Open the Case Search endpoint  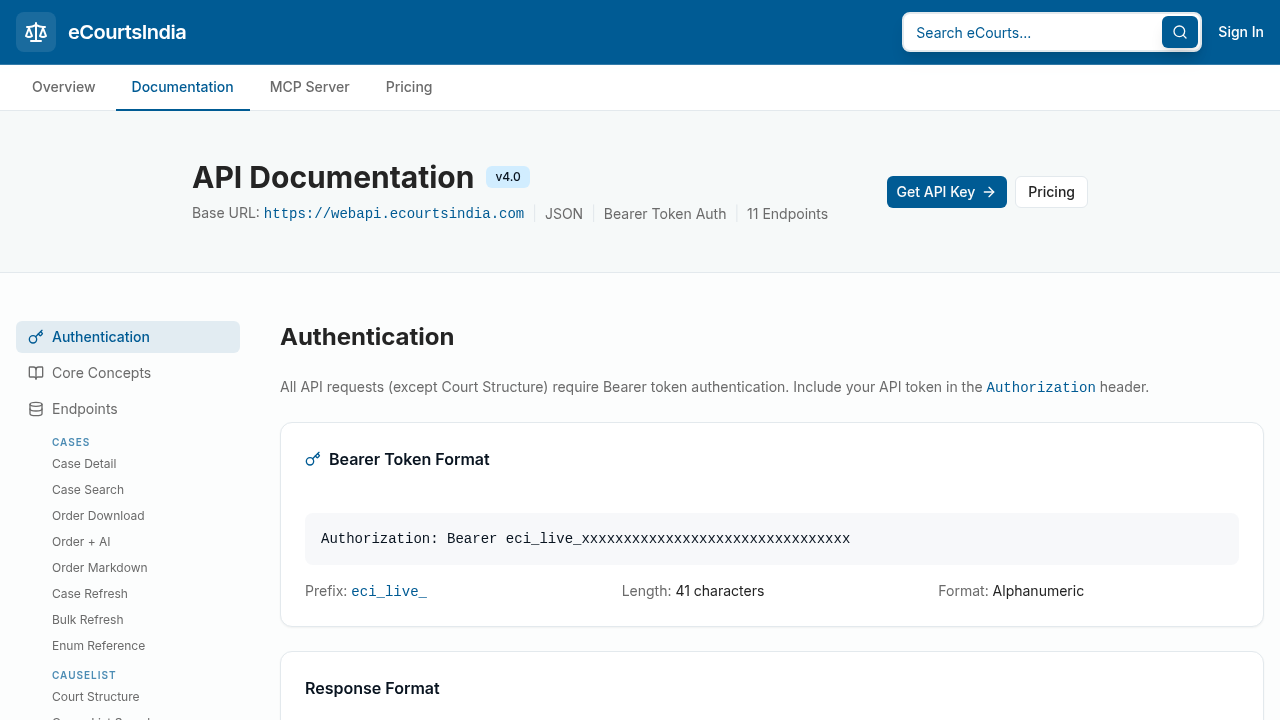(88, 490)
